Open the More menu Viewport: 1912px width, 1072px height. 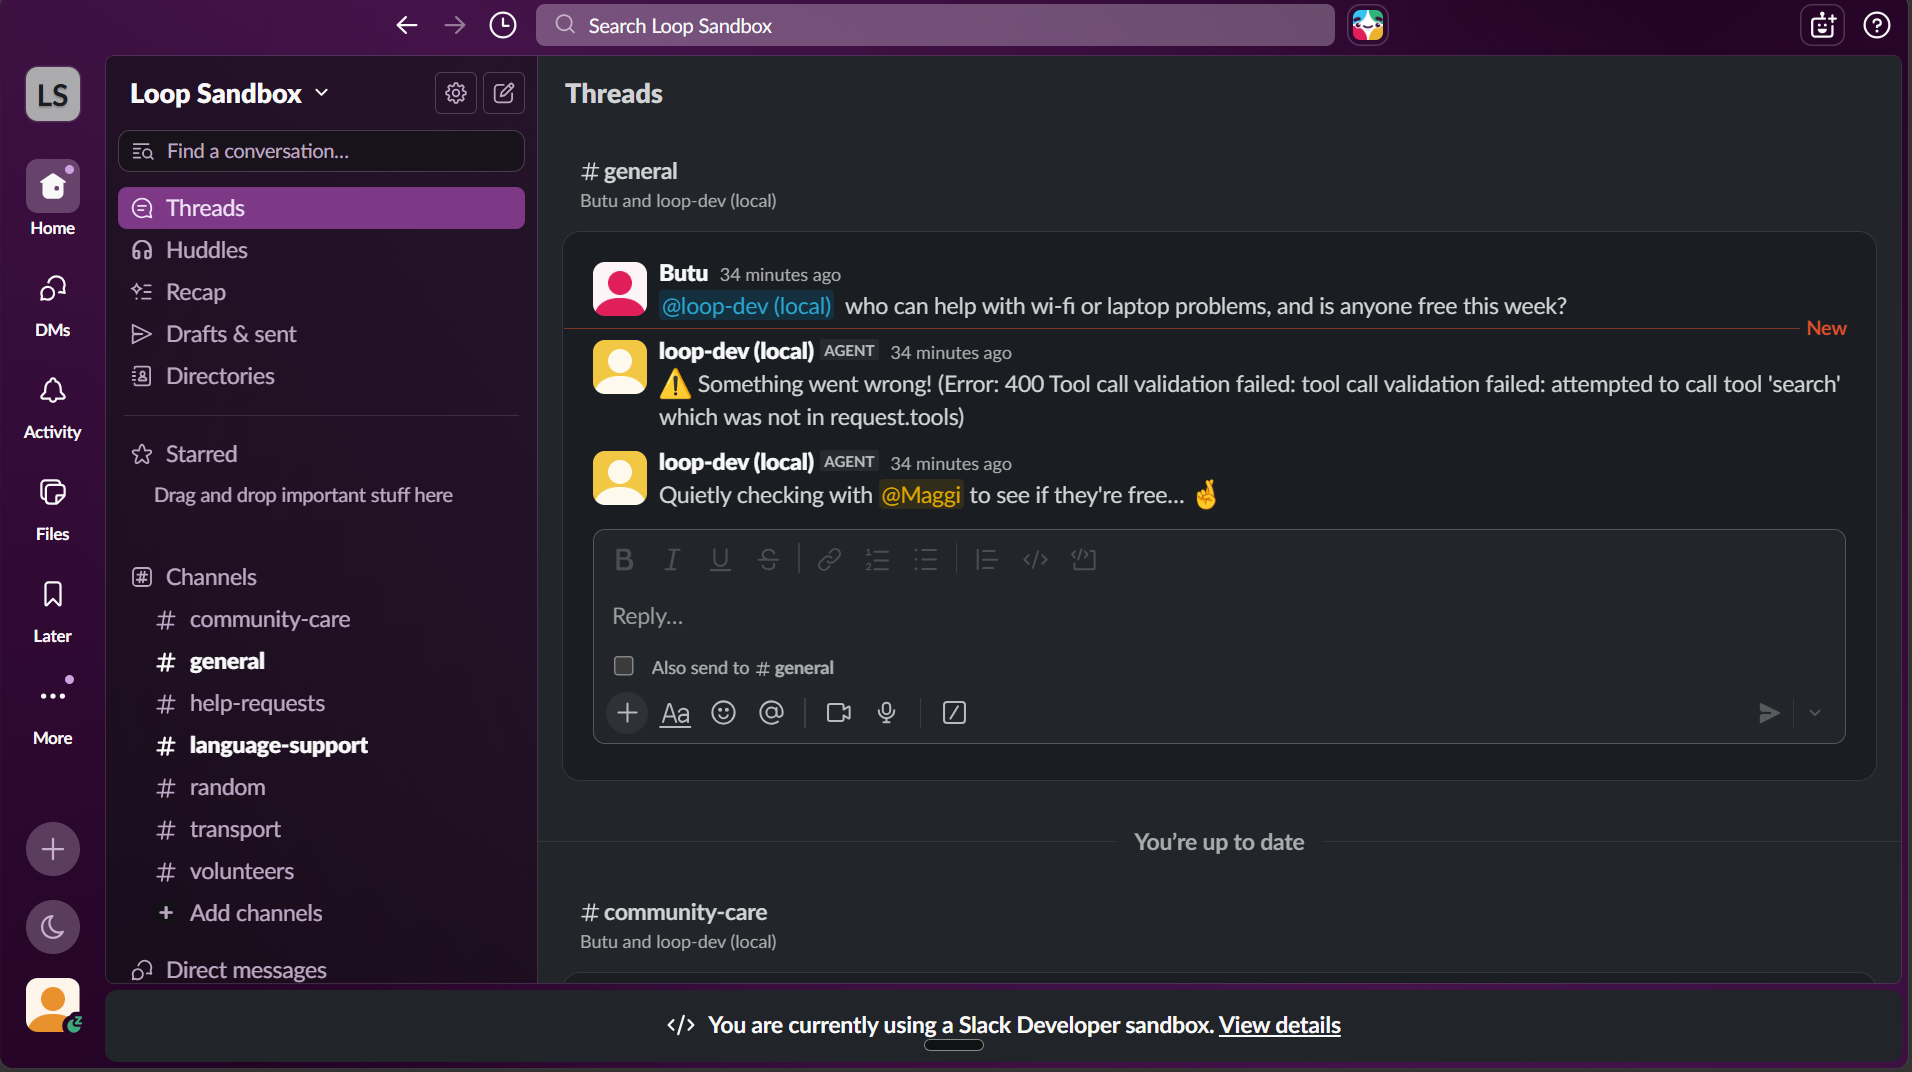[53, 711]
